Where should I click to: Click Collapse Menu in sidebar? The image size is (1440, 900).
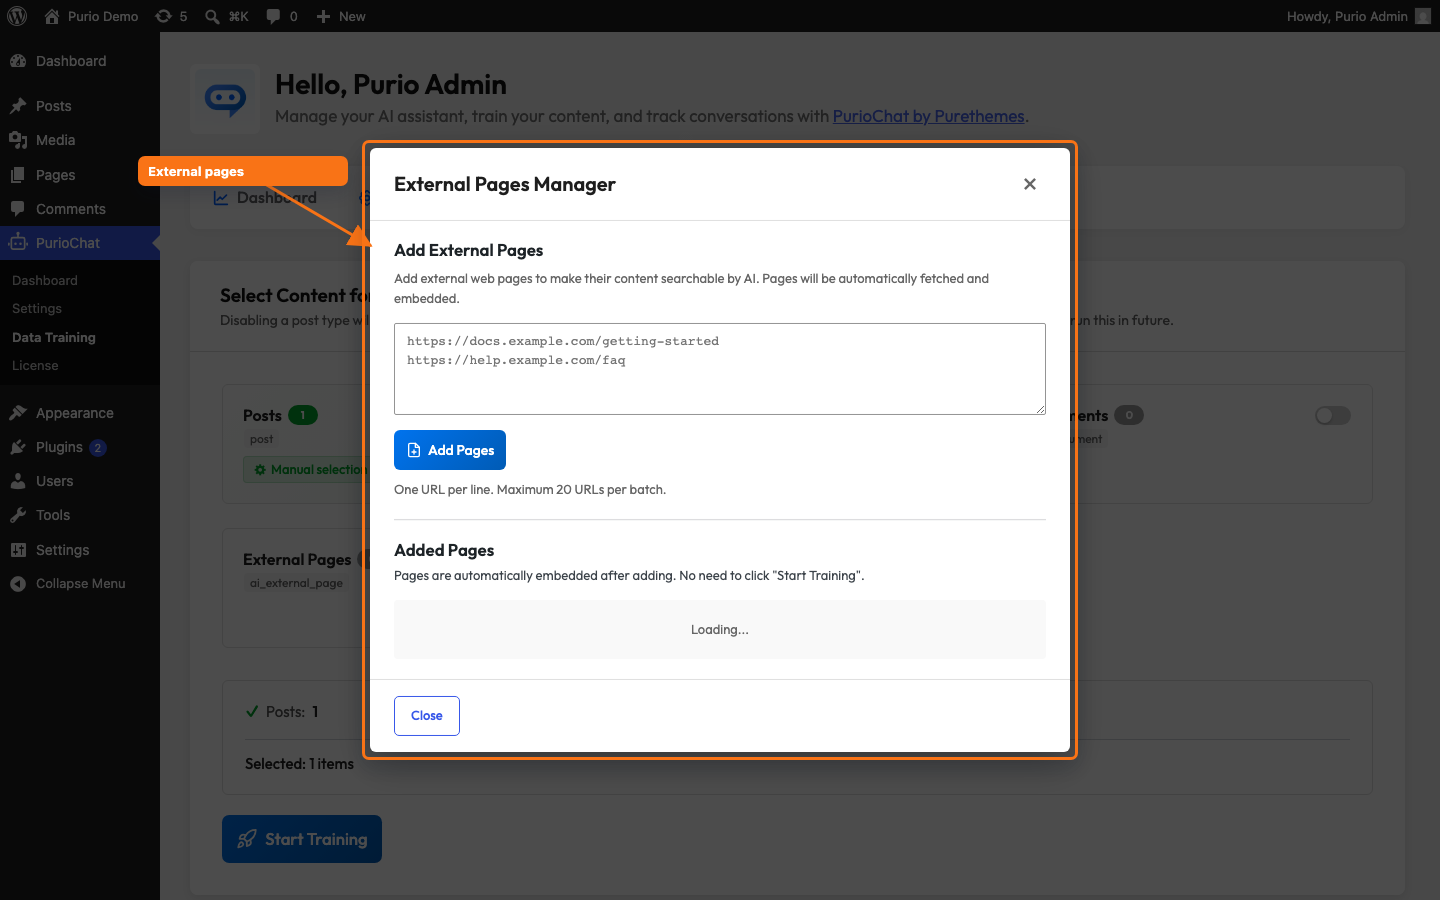(80, 584)
